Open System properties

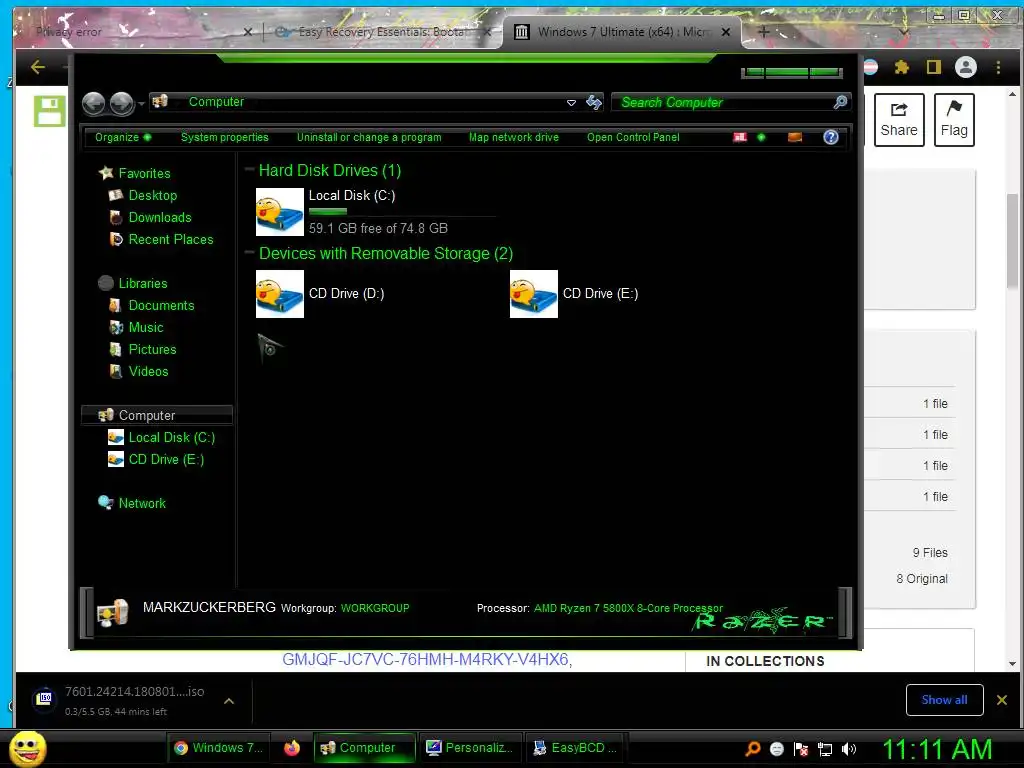click(x=225, y=137)
